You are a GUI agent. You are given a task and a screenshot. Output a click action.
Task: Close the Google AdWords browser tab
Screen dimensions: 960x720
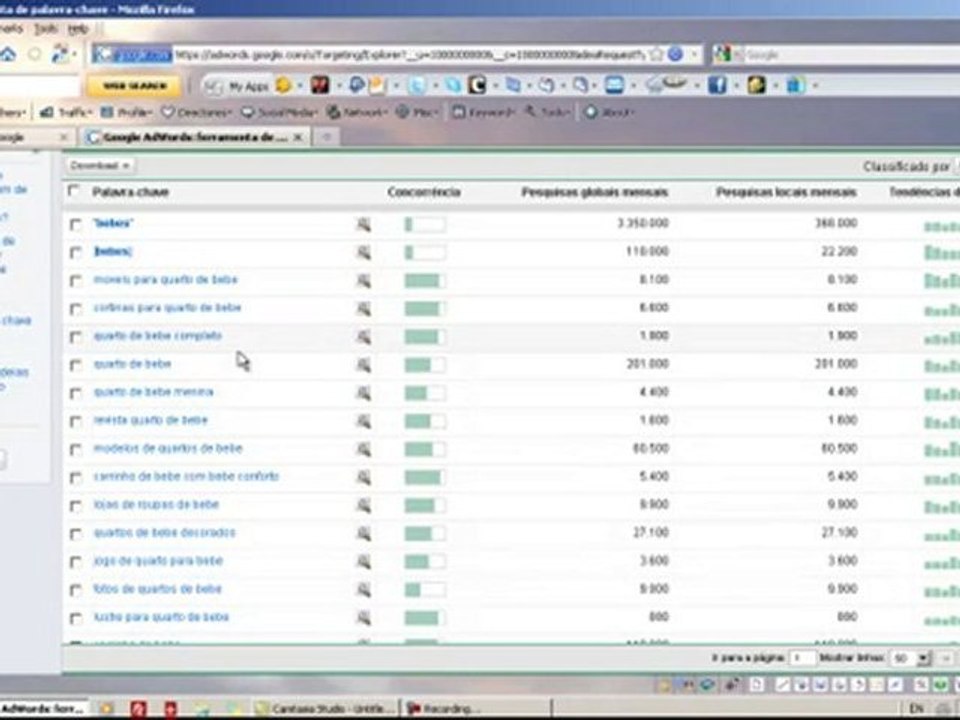tap(298, 137)
